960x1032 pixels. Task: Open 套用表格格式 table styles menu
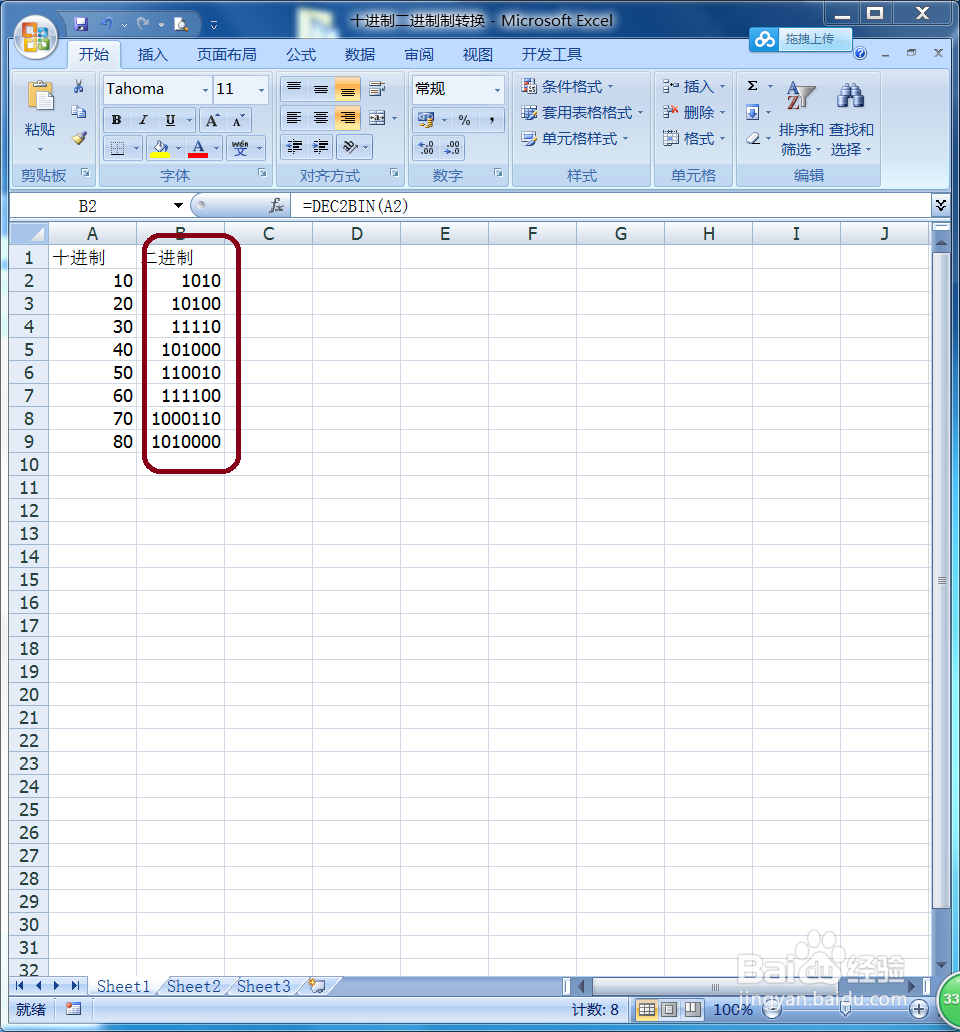(582, 113)
